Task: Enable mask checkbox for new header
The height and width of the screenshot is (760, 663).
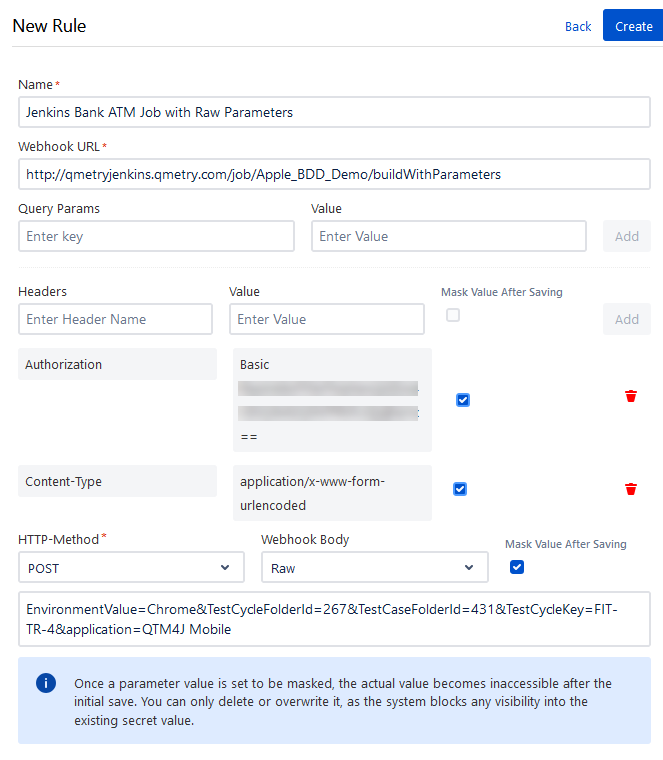Action: tap(453, 315)
